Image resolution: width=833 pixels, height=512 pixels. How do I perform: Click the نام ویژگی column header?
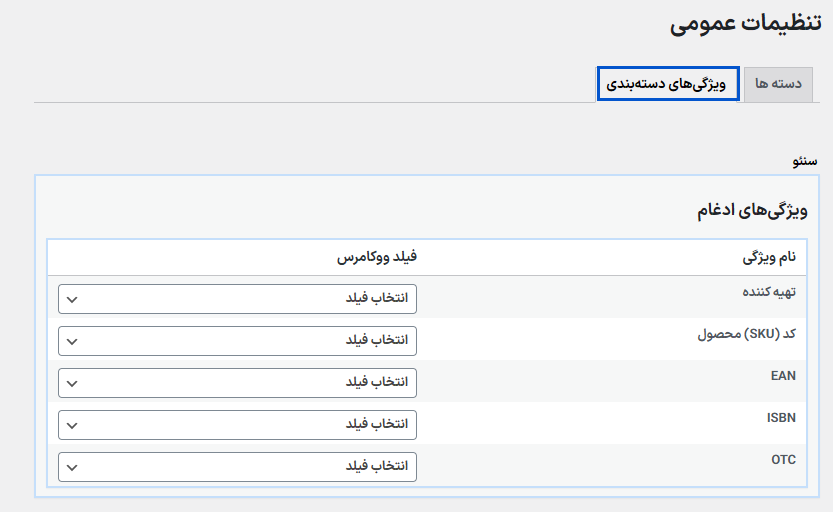[769, 257]
